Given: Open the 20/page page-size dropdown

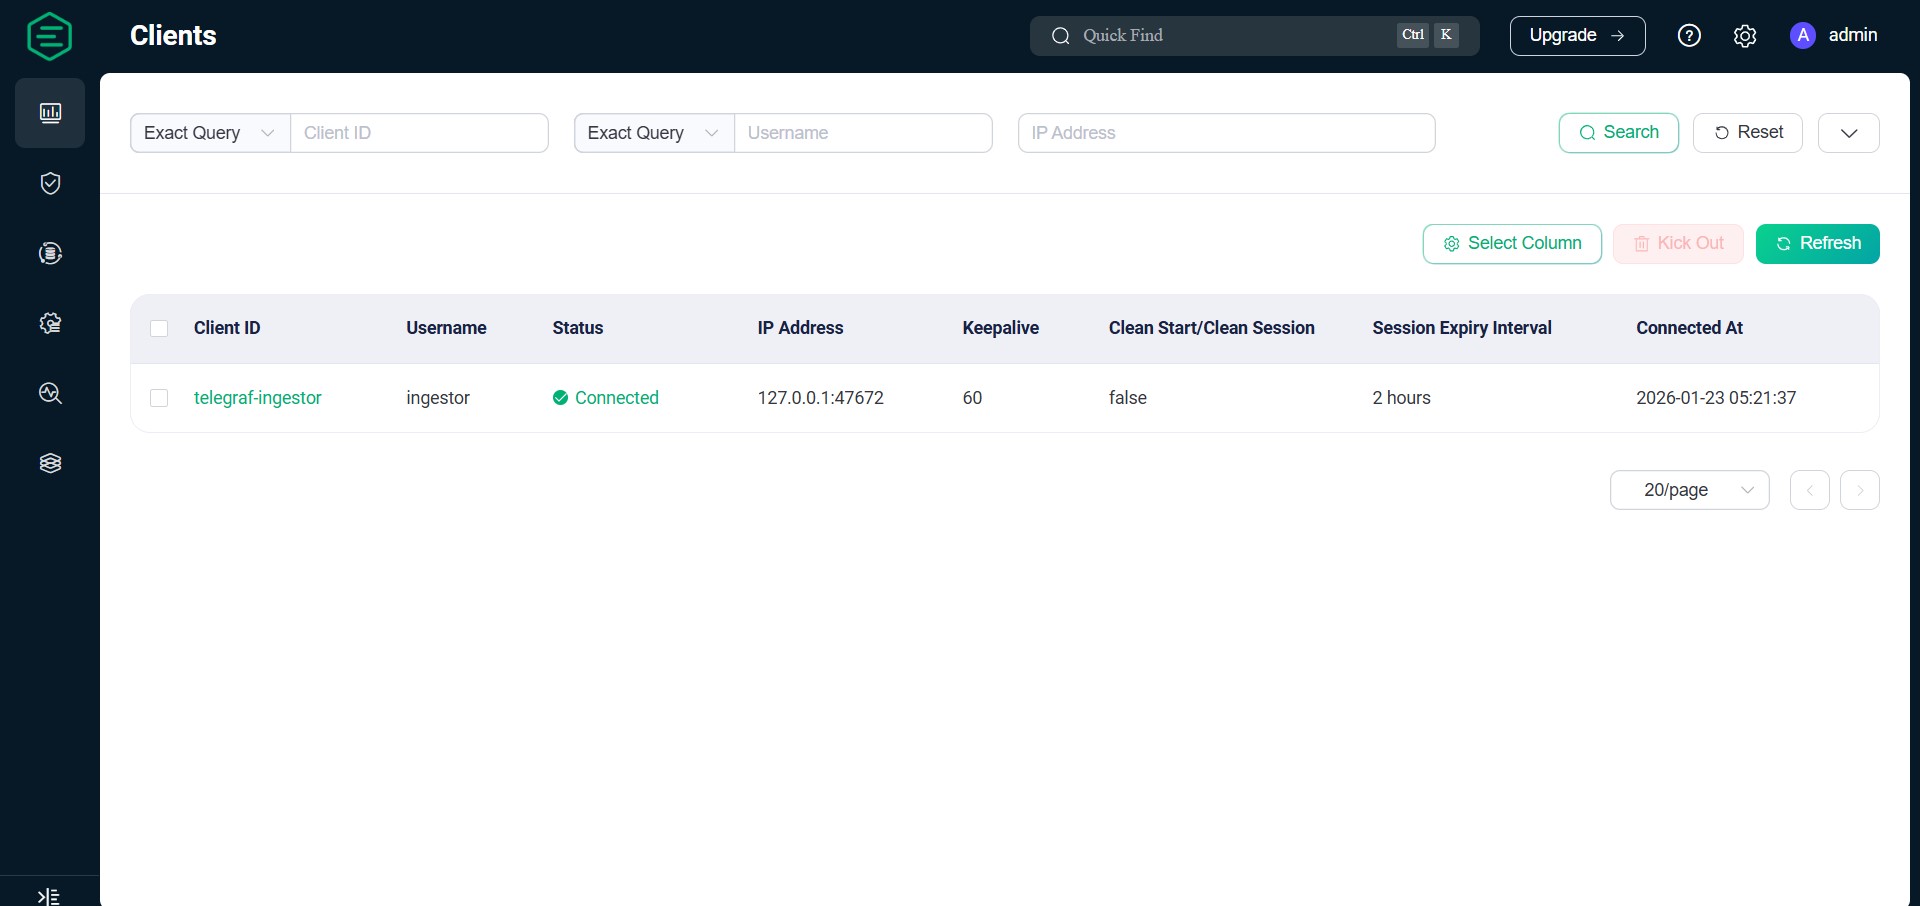Looking at the screenshot, I should click(1689, 490).
